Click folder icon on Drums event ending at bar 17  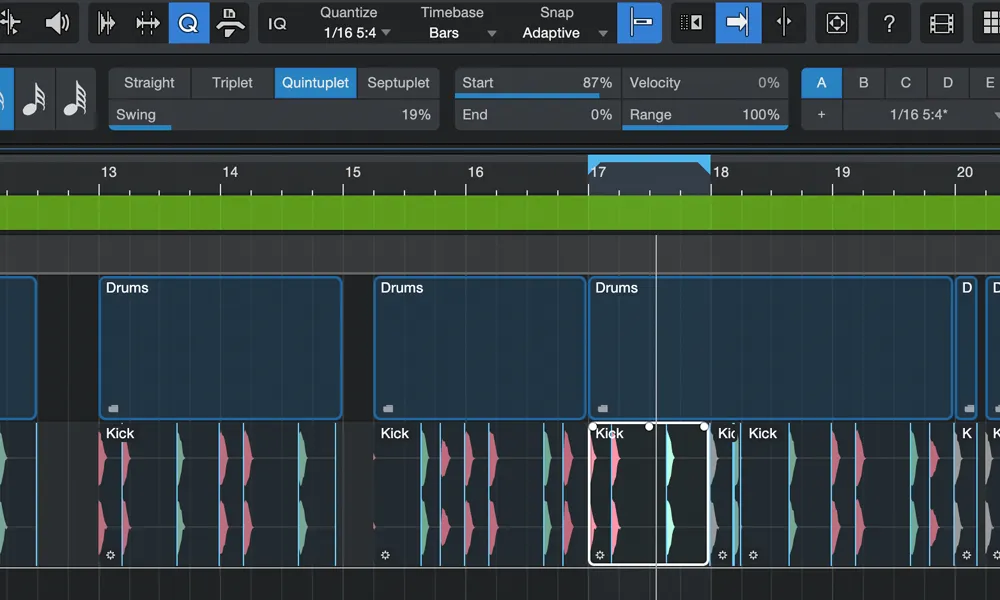388,409
